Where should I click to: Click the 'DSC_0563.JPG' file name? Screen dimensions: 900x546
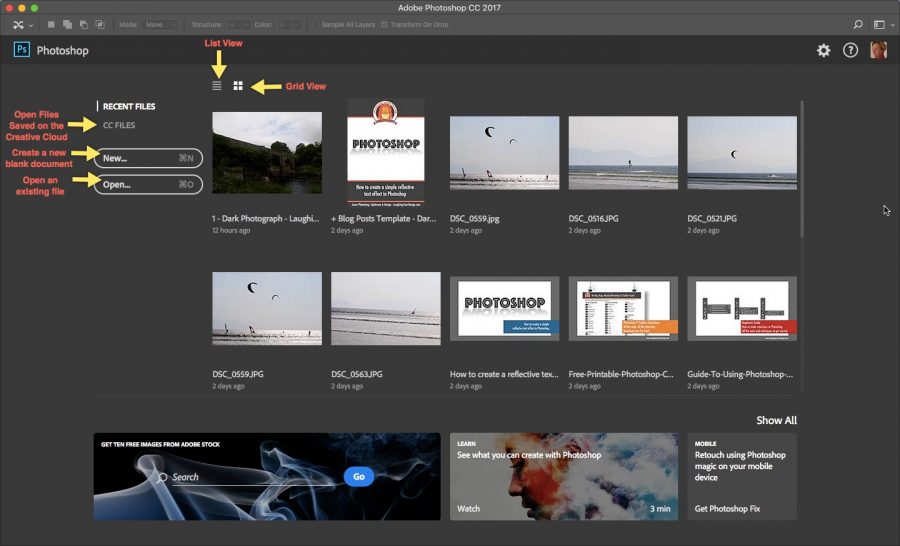click(356, 374)
